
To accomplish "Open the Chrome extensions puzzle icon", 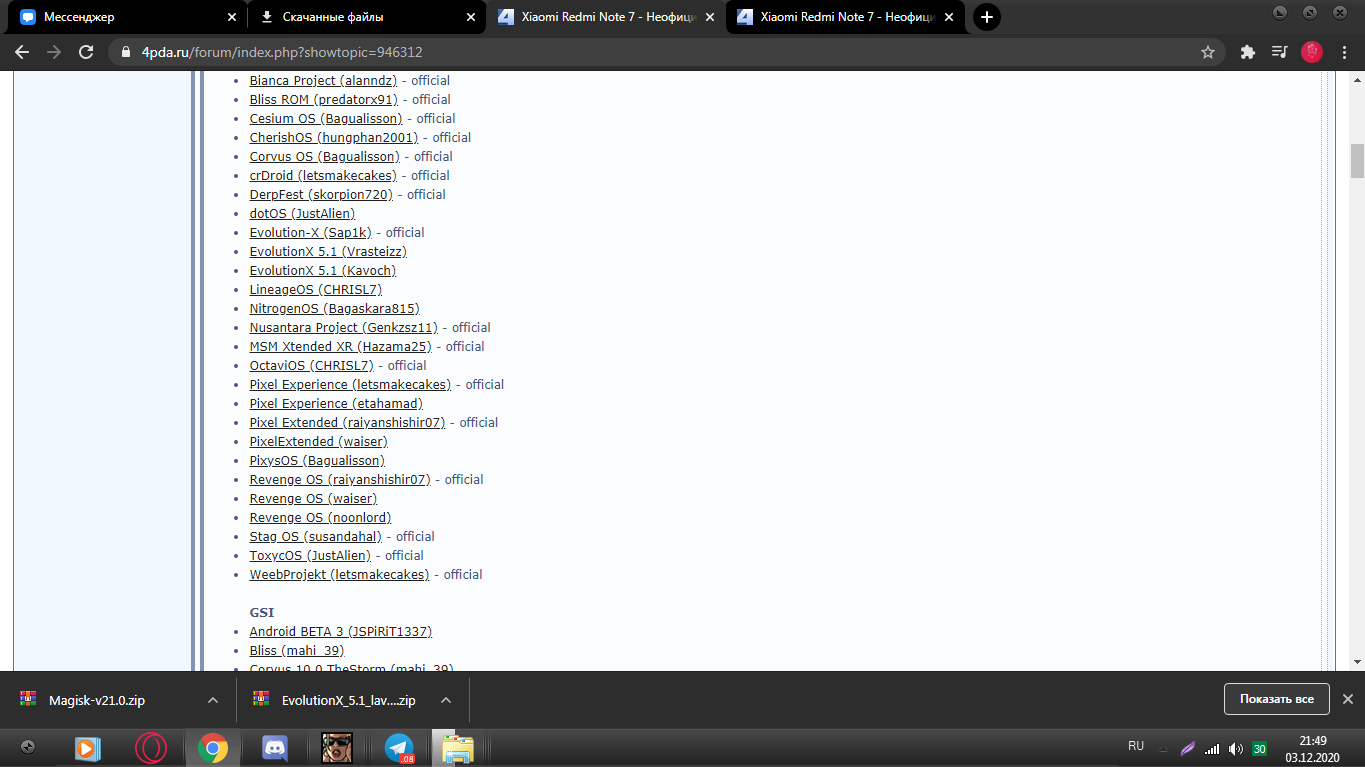I will [x=1247, y=52].
